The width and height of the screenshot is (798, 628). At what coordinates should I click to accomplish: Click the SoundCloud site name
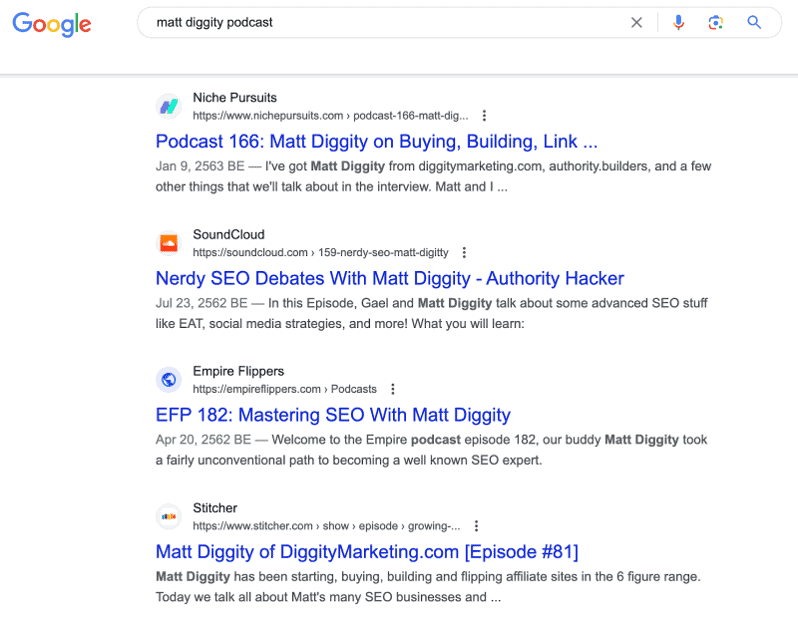coord(229,235)
